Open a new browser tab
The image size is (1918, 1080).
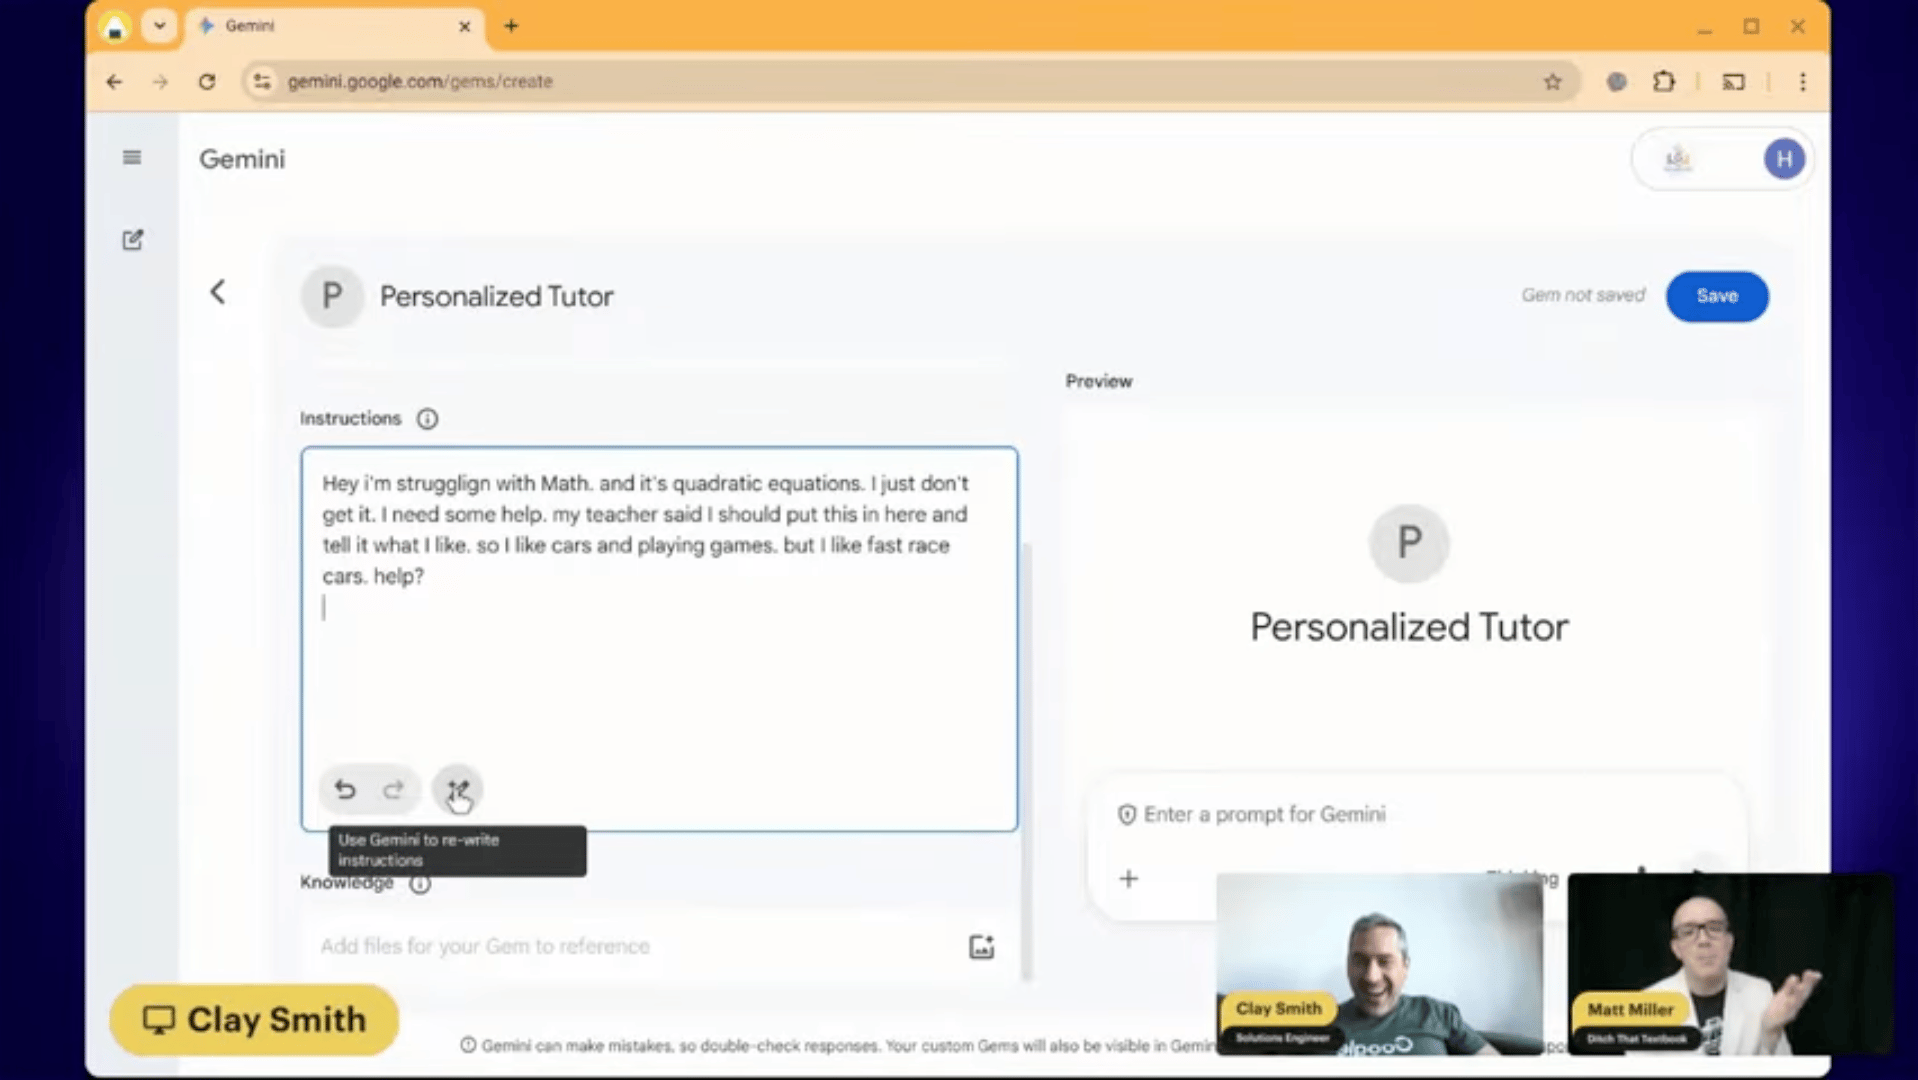[511, 26]
